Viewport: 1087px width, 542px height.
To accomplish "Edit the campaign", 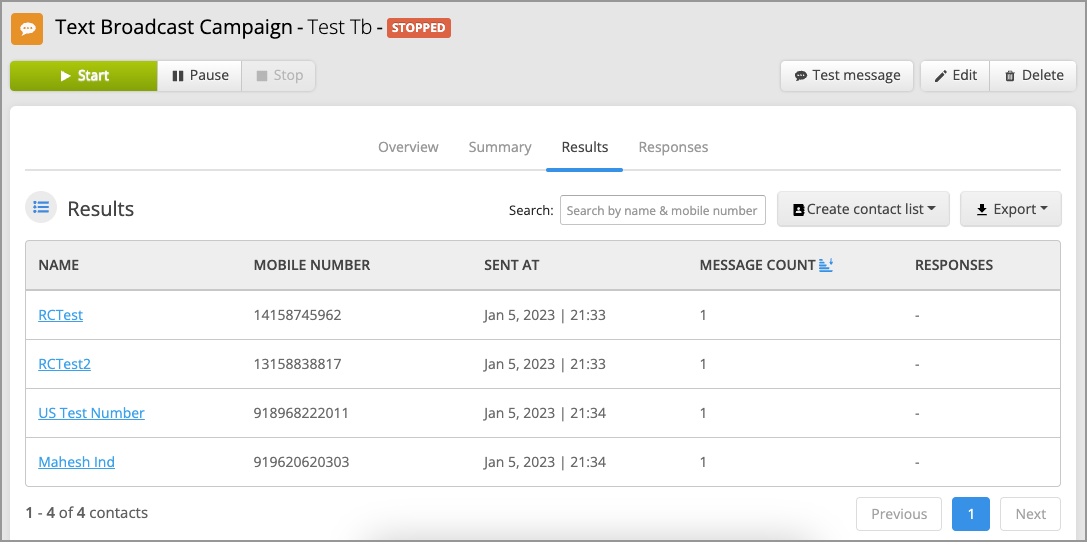I will pyautogui.click(x=955, y=76).
